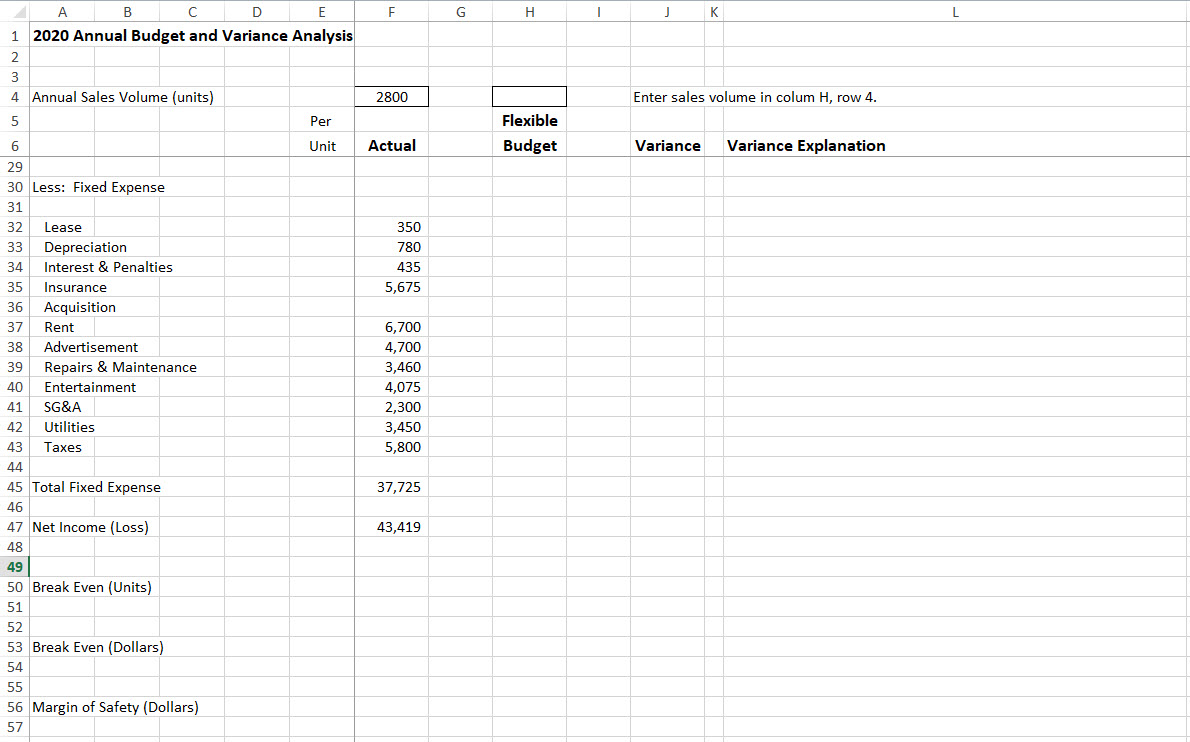Select the sales volume input cell in column H

pyautogui.click(x=529, y=96)
